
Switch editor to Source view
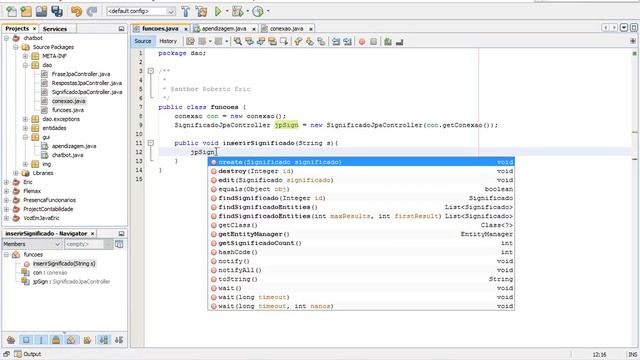pos(142,41)
